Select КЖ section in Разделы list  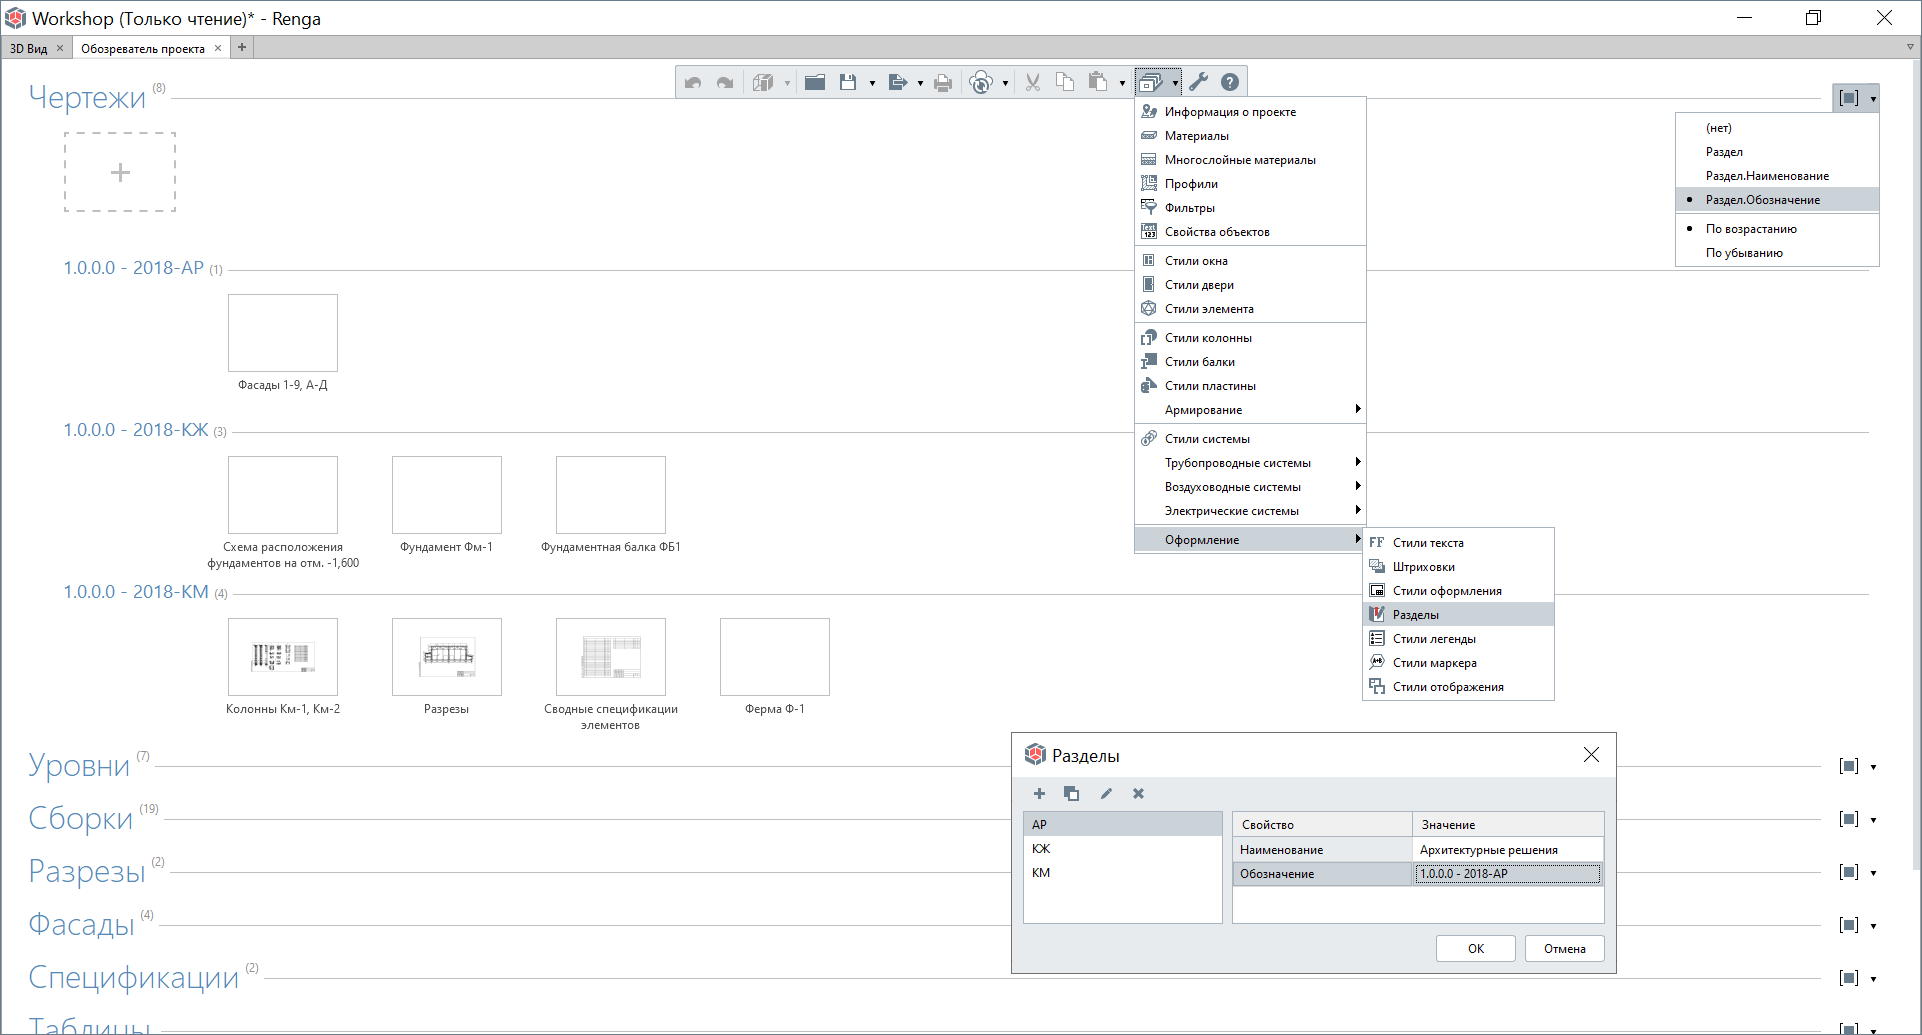click(1123, 849)
